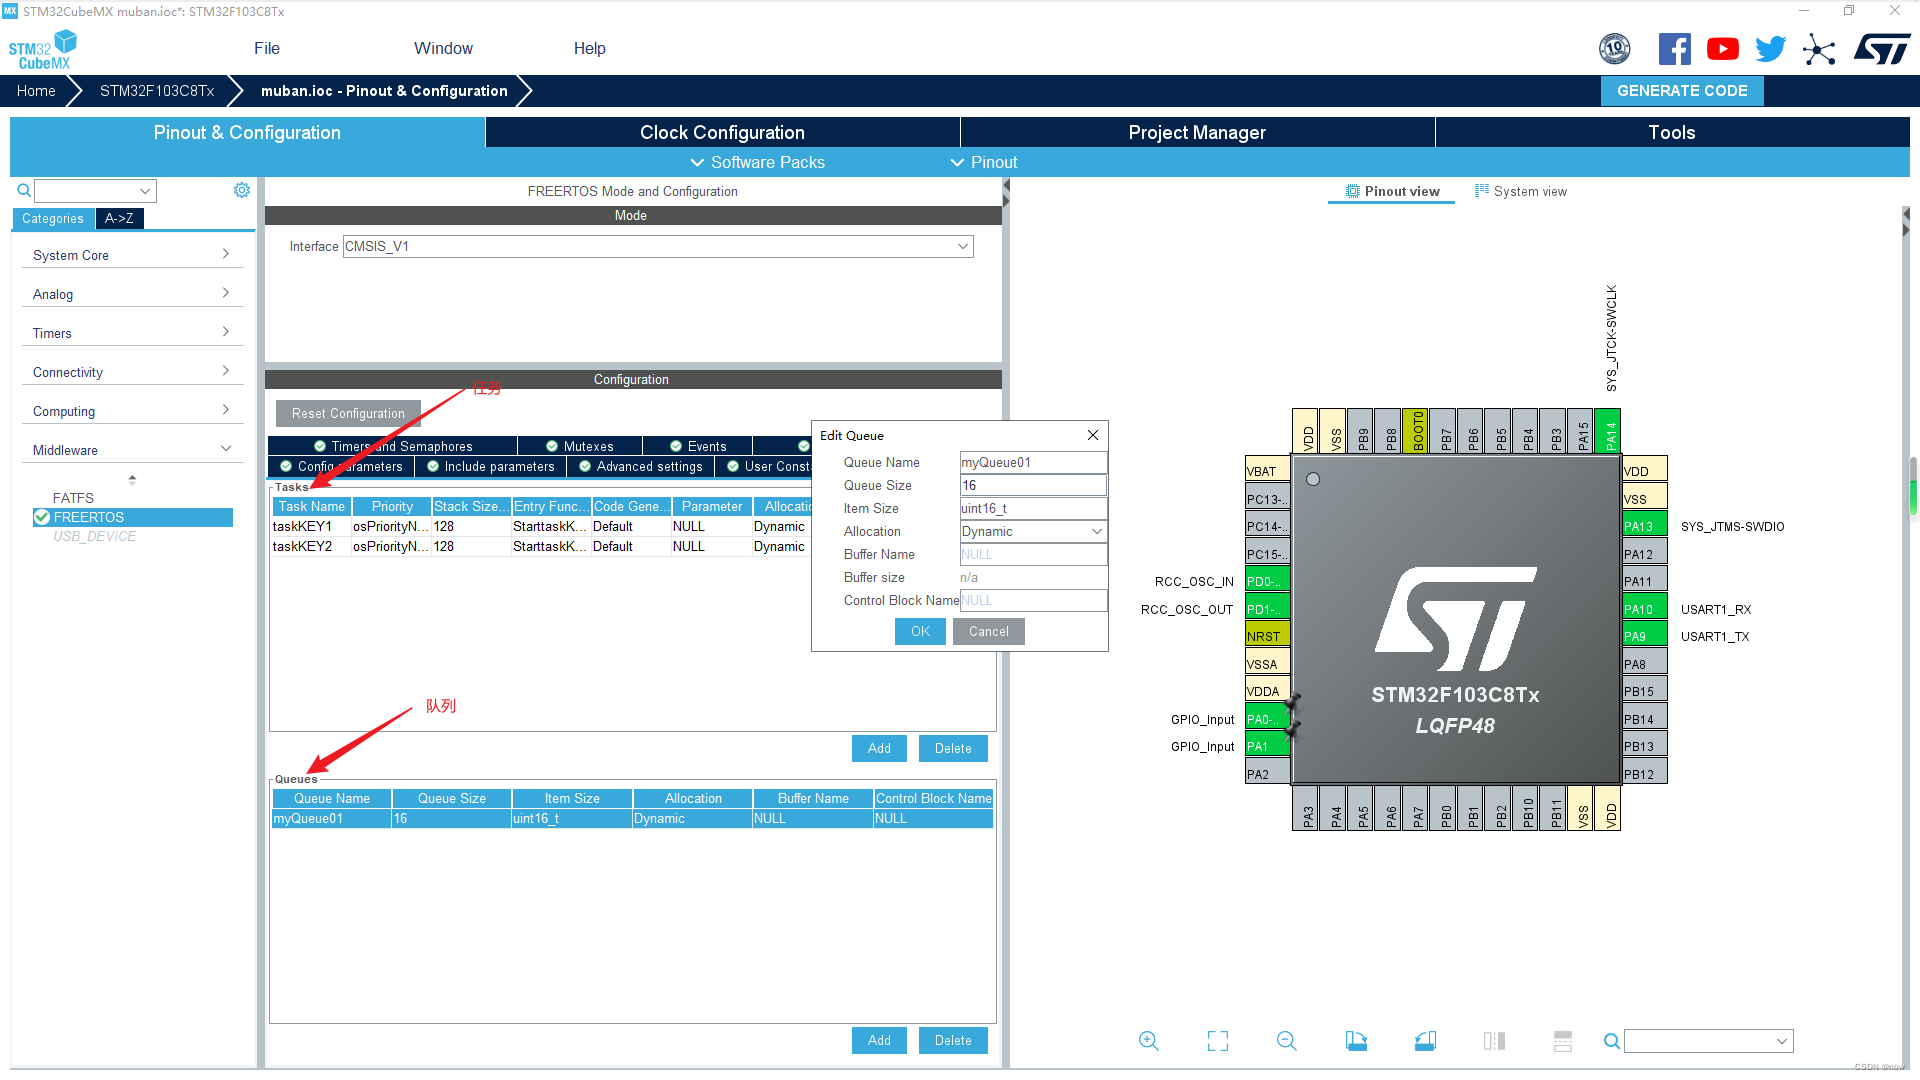The width and height of the screenshot is (1920, 1080).
Task: Switch to the Tools tab
Action: pos(1672,132)
